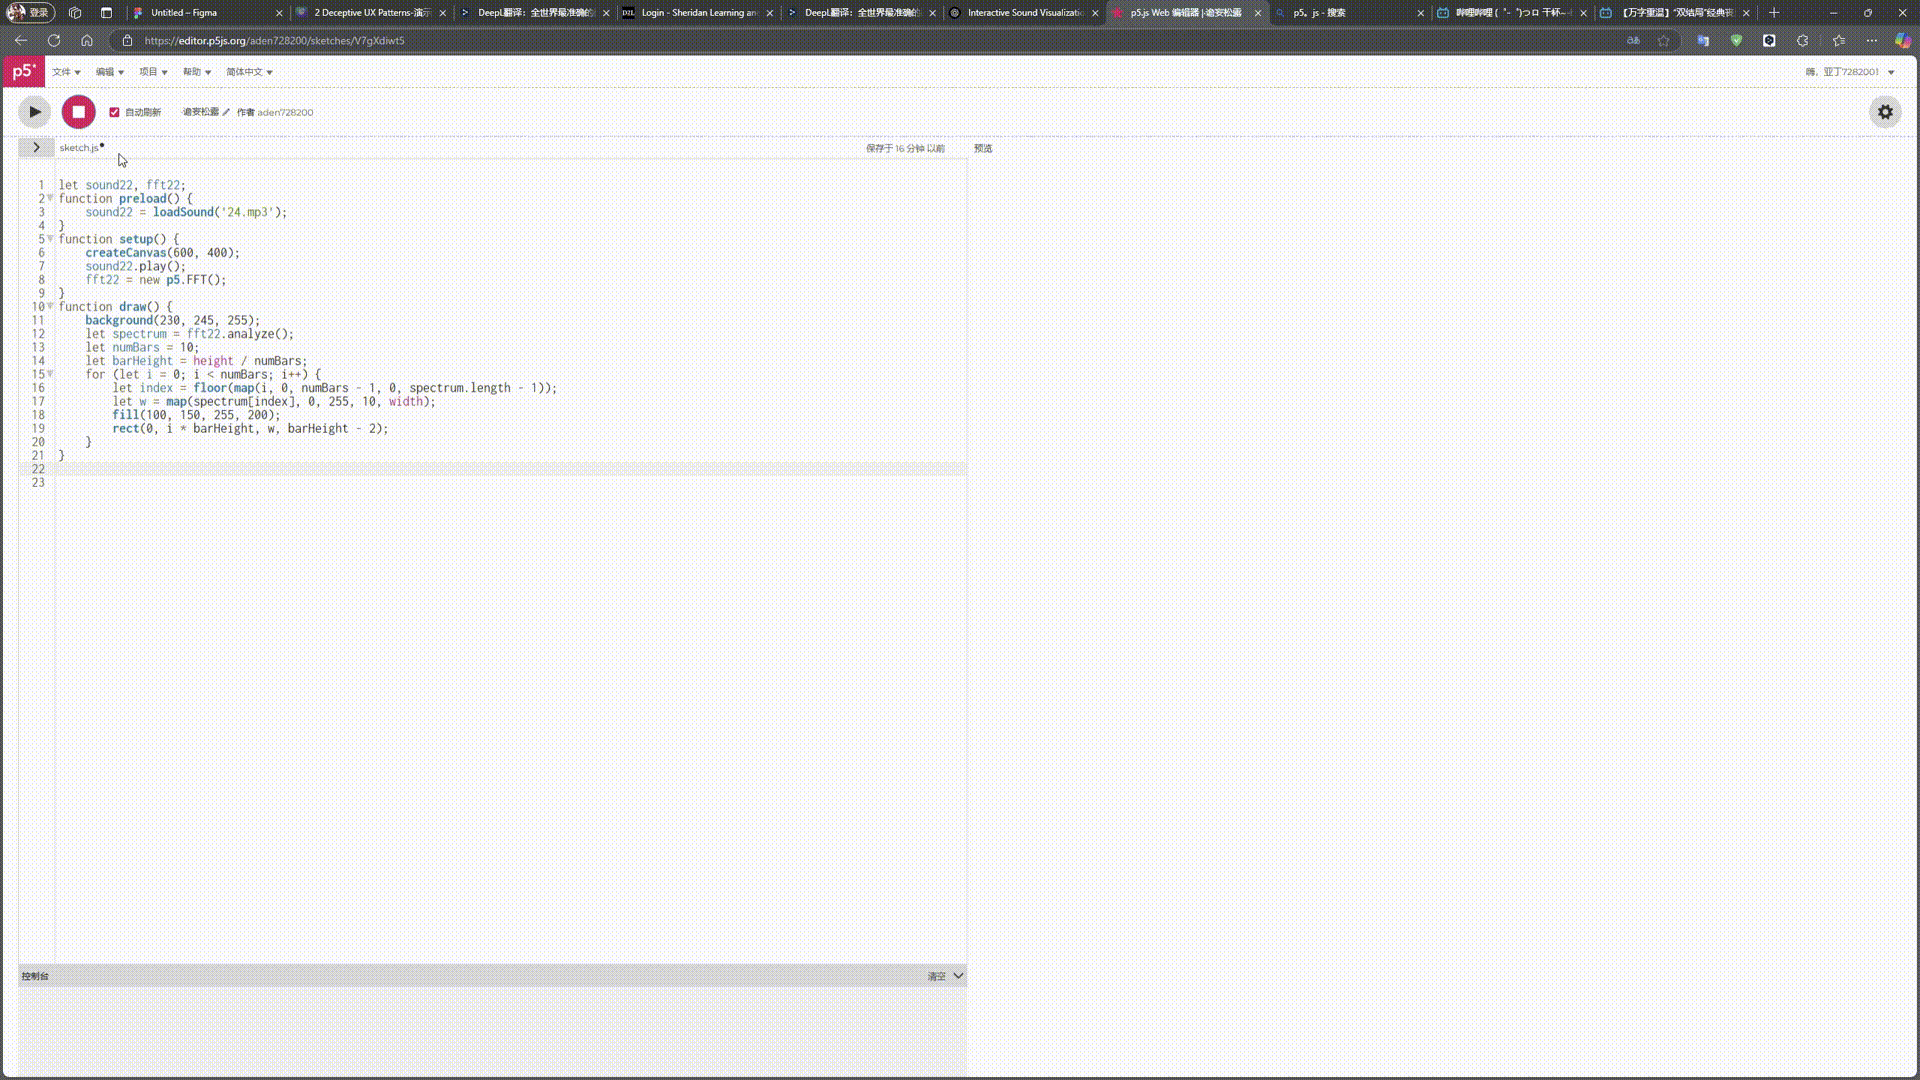Open author link aden728200

(x=285, y=112)
